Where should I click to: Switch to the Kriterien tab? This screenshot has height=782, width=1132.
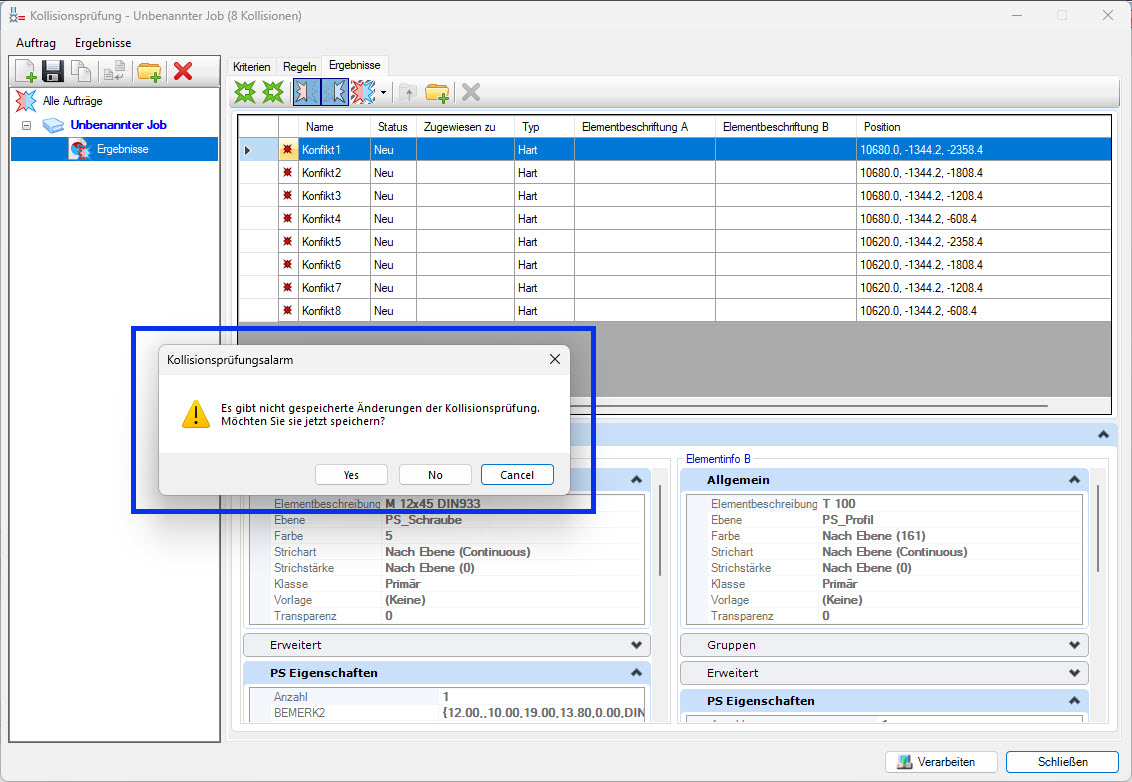[252, 66]
